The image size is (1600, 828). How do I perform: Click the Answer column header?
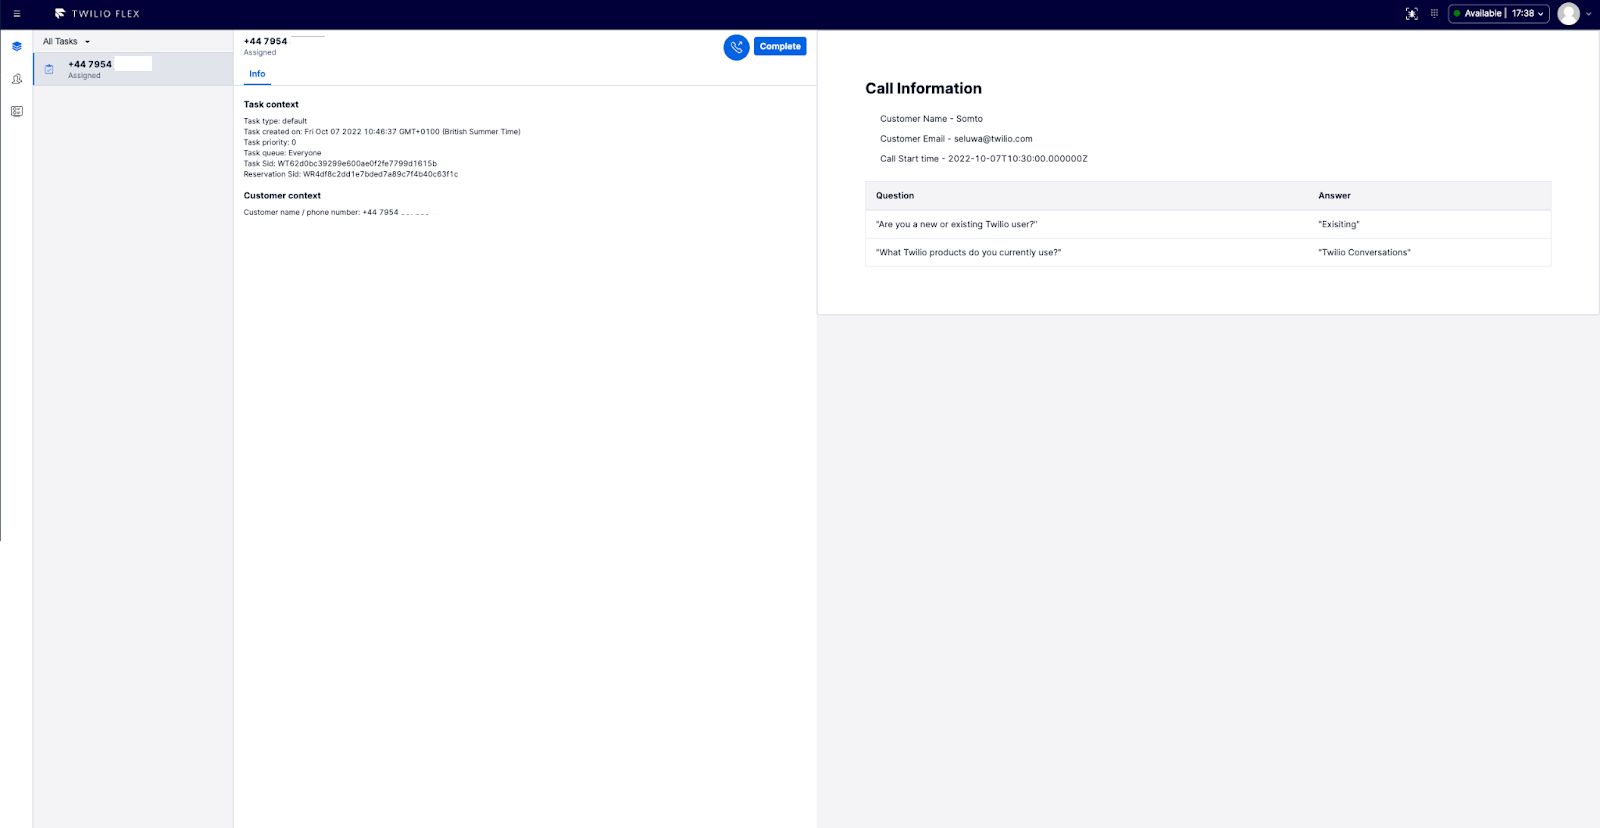coord(1334,196)
